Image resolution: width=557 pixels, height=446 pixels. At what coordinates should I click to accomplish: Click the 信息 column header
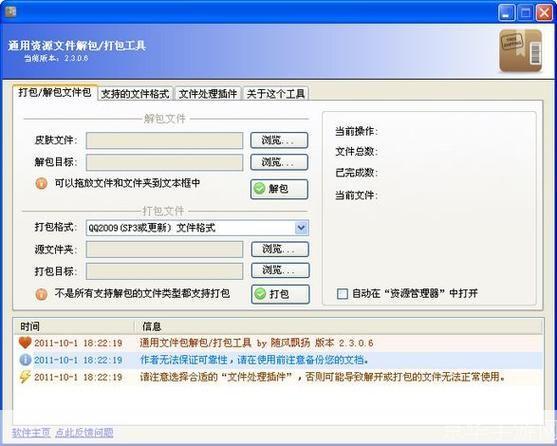(339, 326)
